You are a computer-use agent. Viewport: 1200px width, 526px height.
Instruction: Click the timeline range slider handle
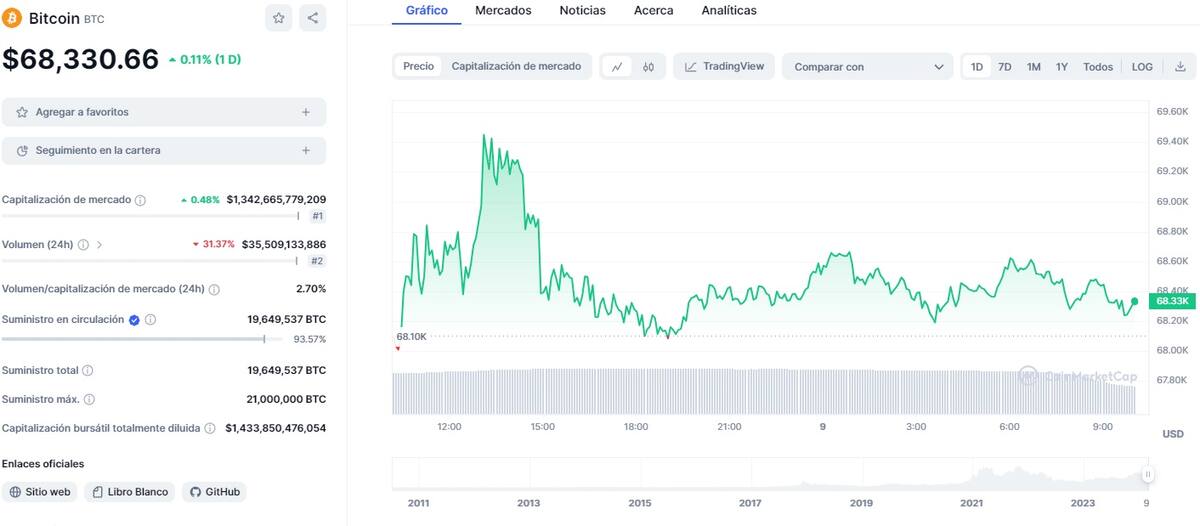tap(1148, 475)
